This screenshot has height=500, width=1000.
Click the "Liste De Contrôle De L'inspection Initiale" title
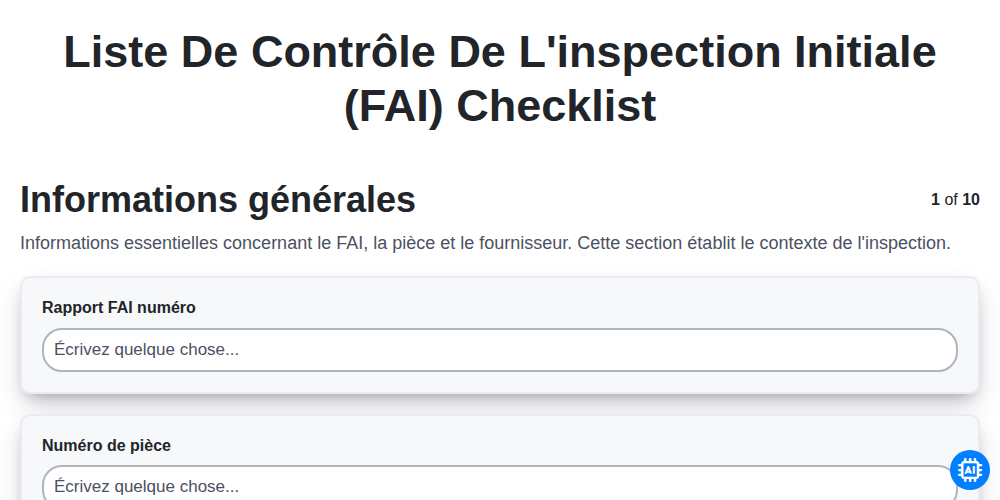point(499,52)
